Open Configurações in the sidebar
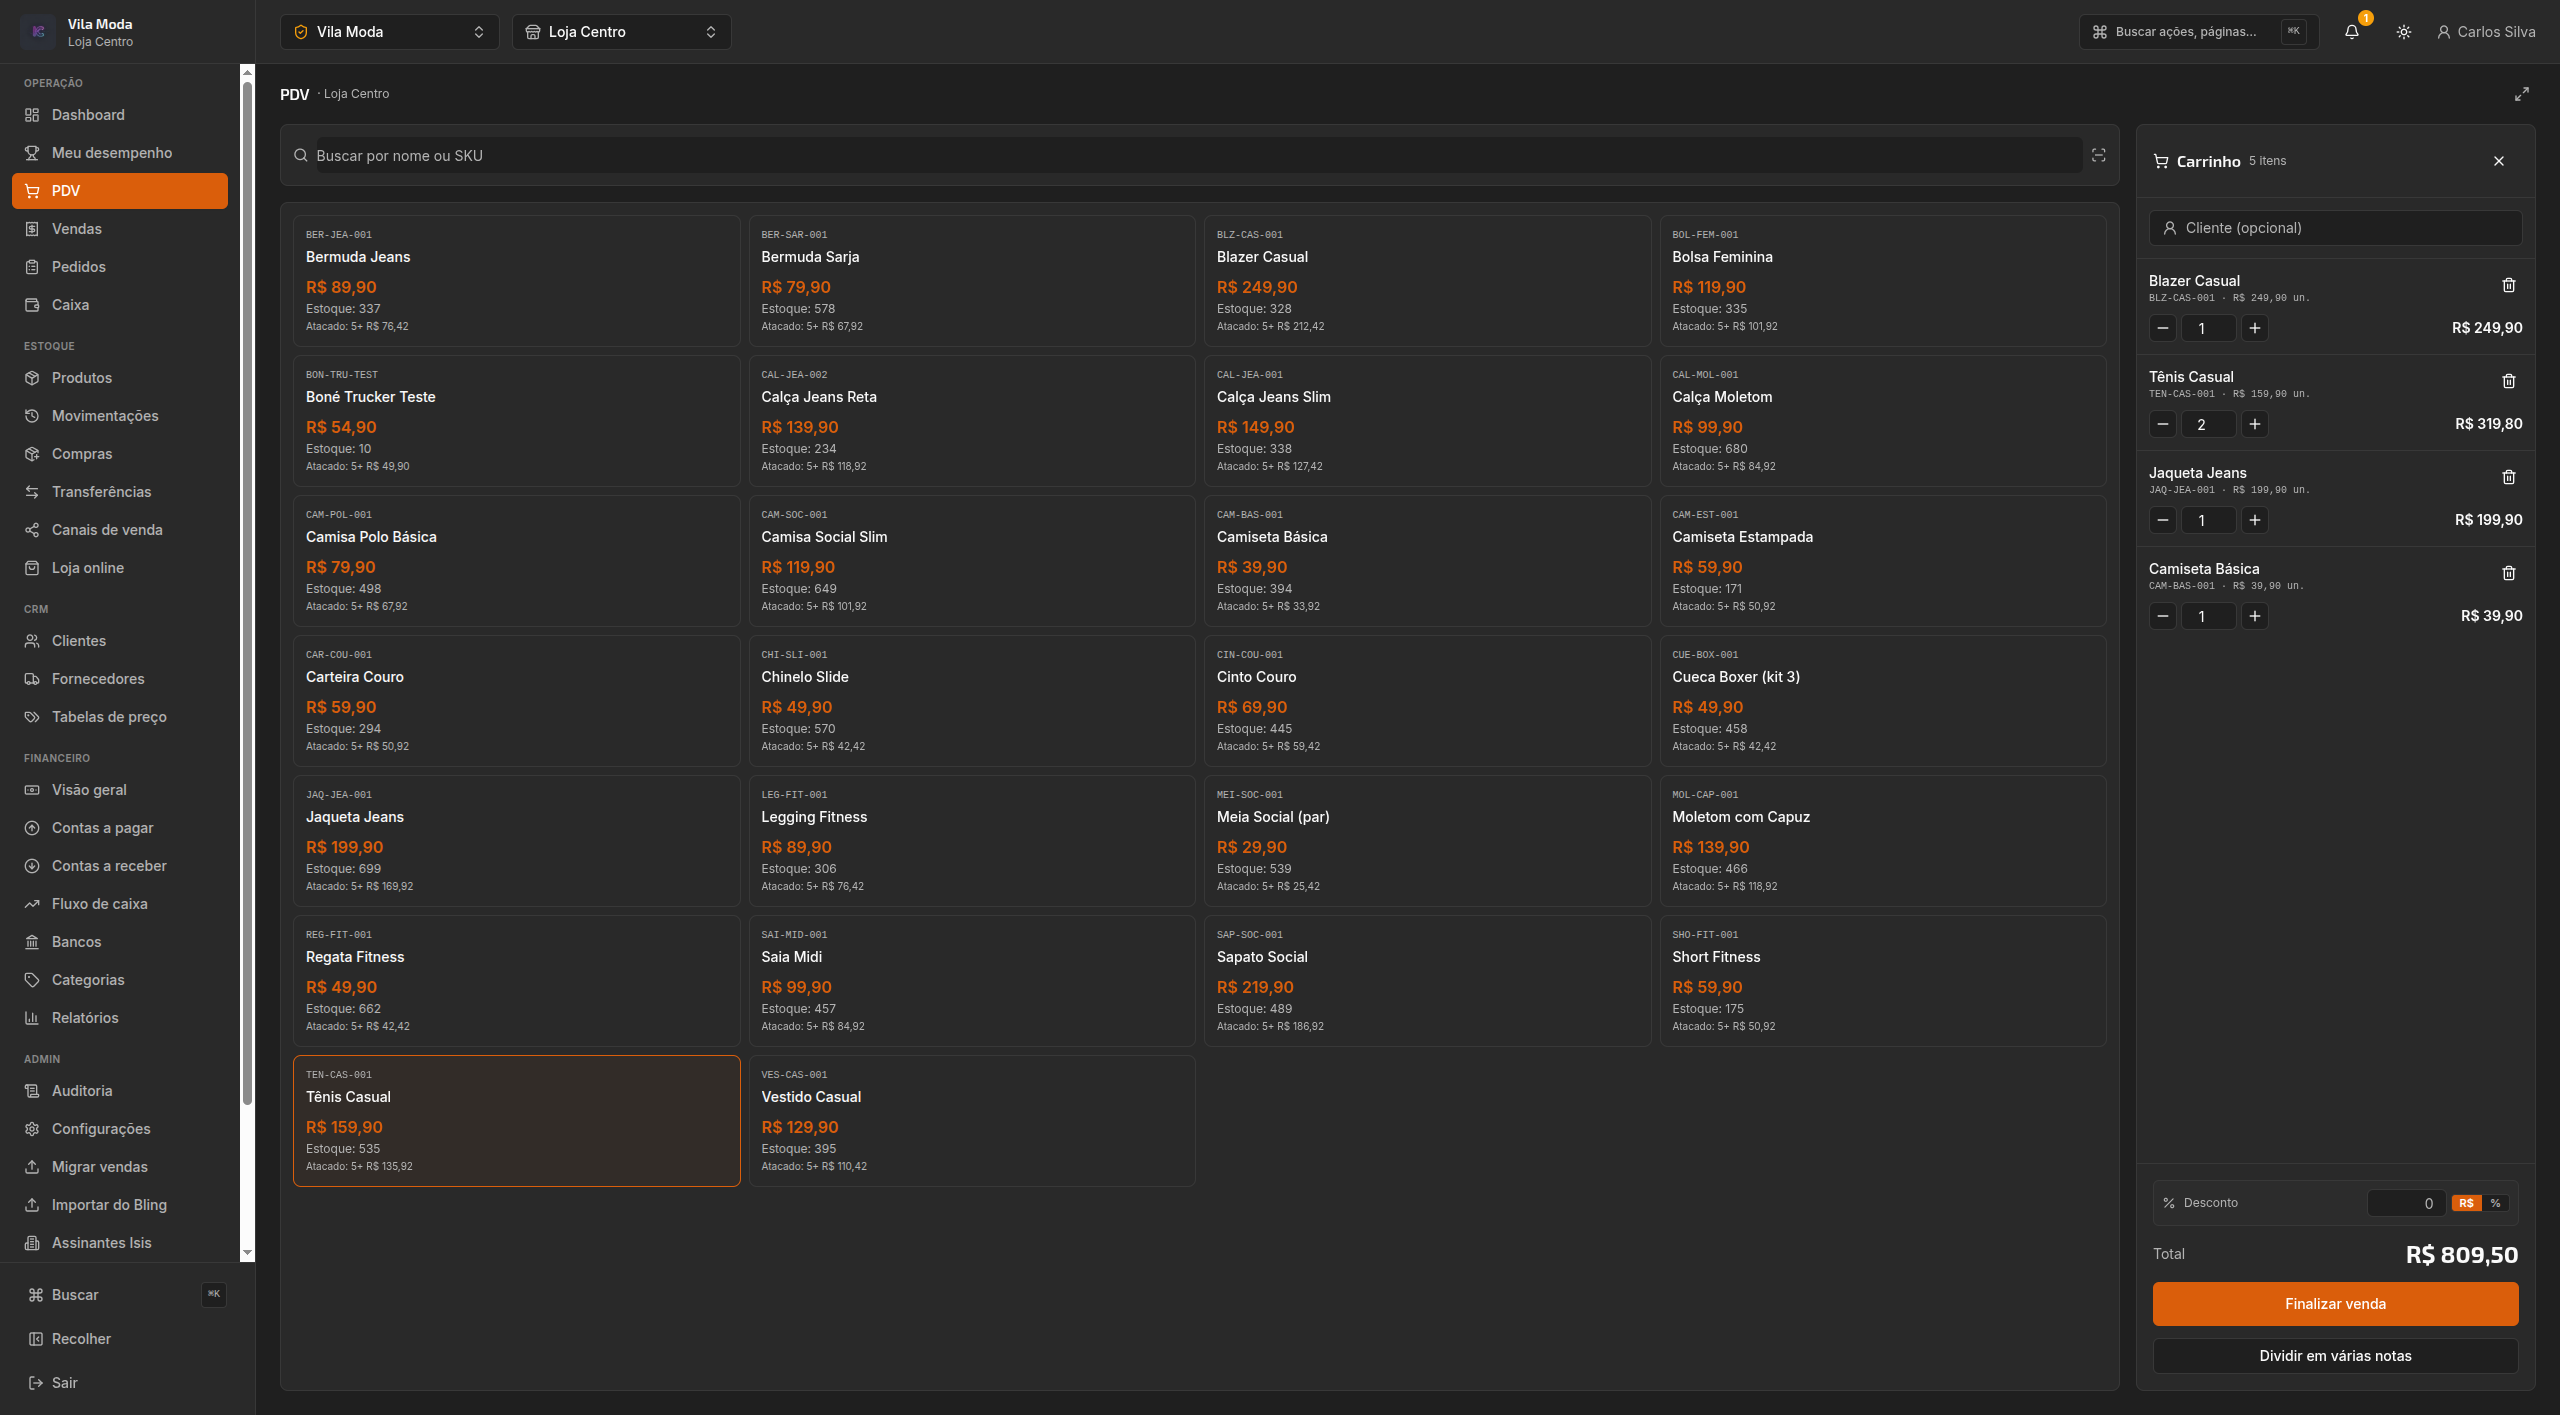 coord(120,1129)
